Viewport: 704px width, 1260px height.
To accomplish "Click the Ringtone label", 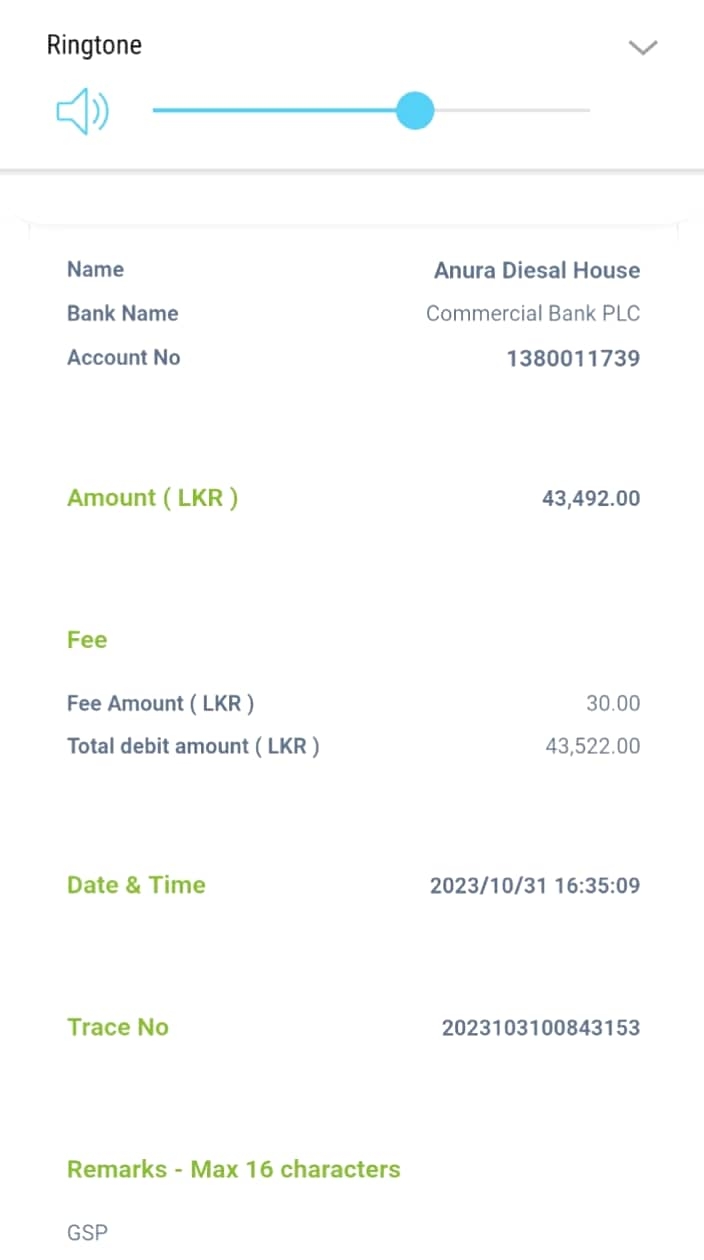I will [94, 45].
